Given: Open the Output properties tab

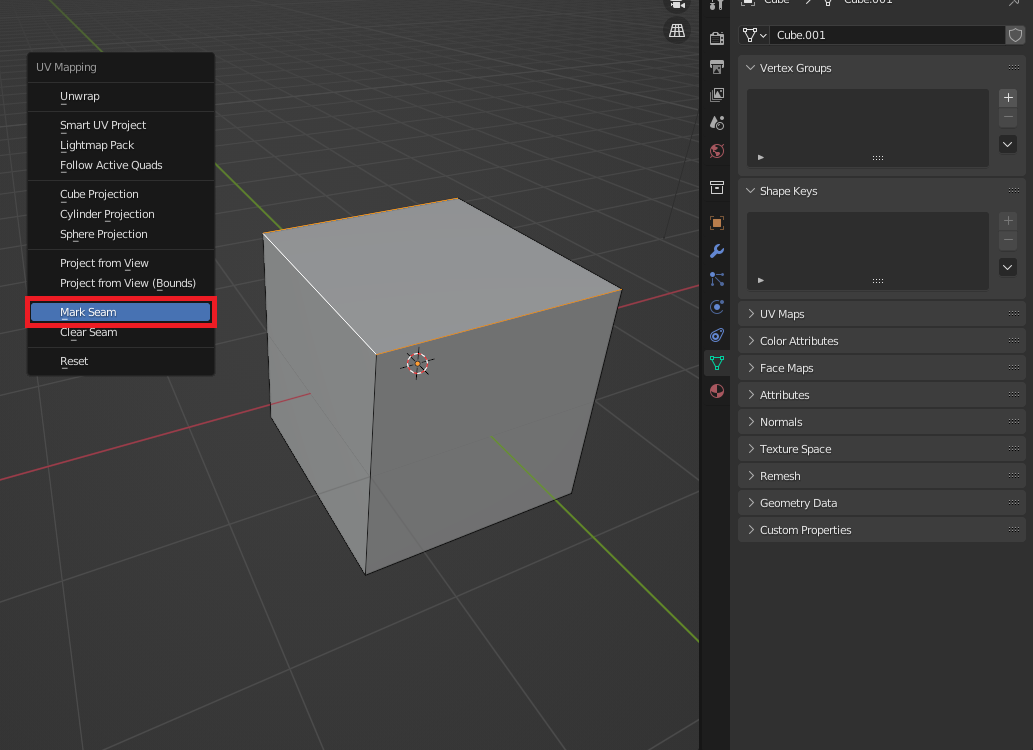Looking at the screenshot, I should 716,67.
